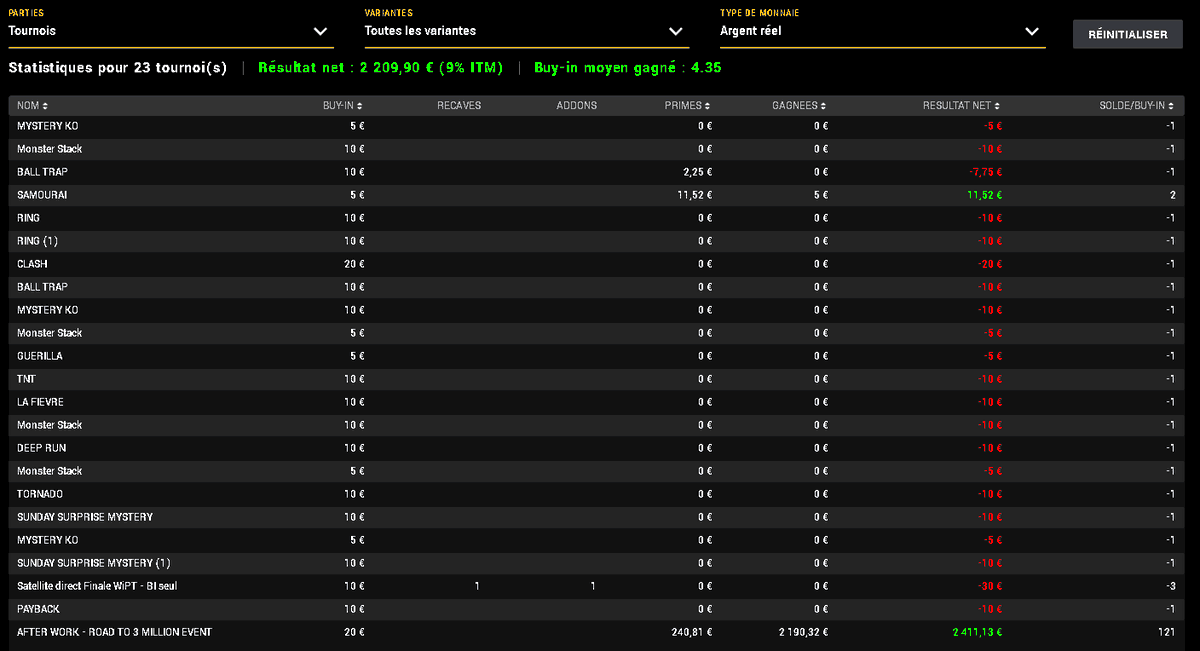The height and width of the screenshot is (651, 1200).
Task: Select the Satellite direct Finale WiPT row
Action: coord(596,586)
